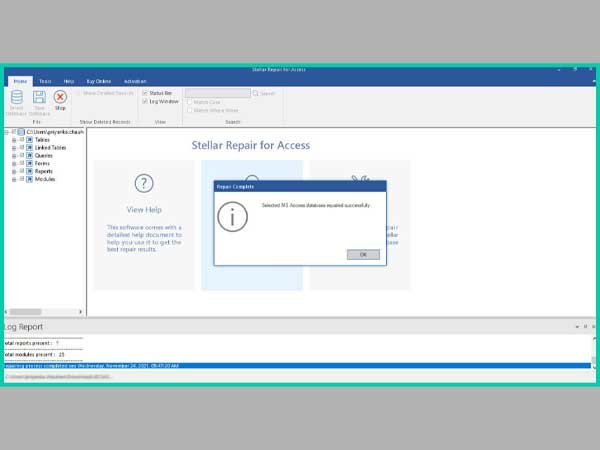Collapse the root database path node
The height and width of the screenshot is (450, 600).
6,132
